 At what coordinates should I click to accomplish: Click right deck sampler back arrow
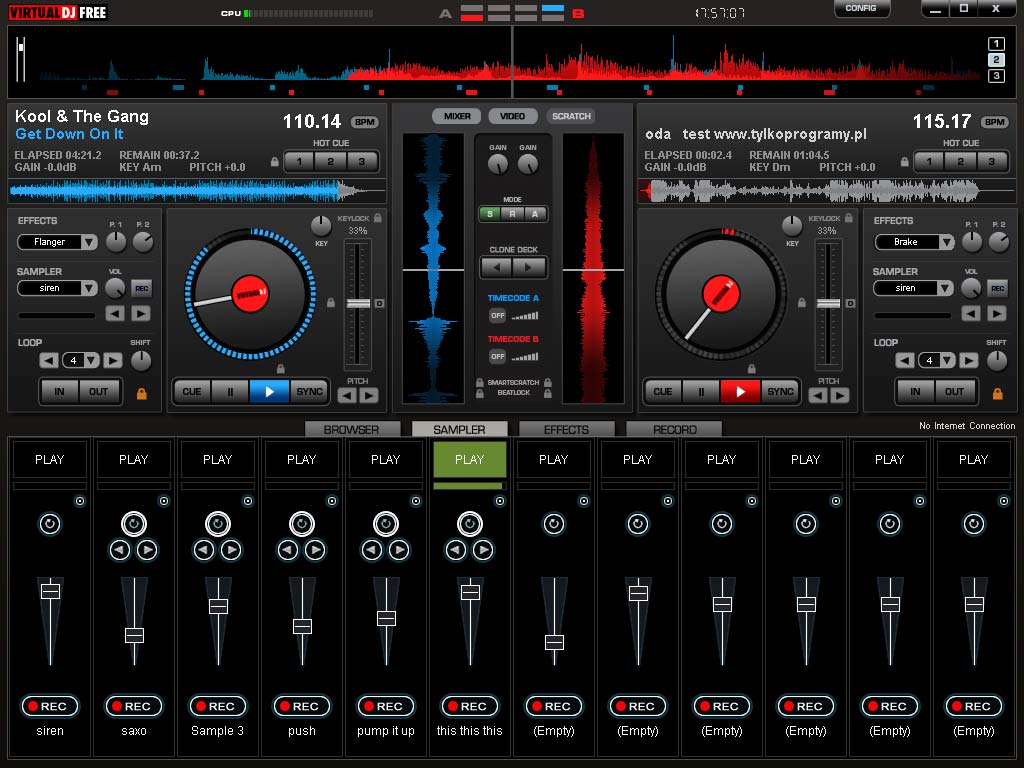[970, 314]
